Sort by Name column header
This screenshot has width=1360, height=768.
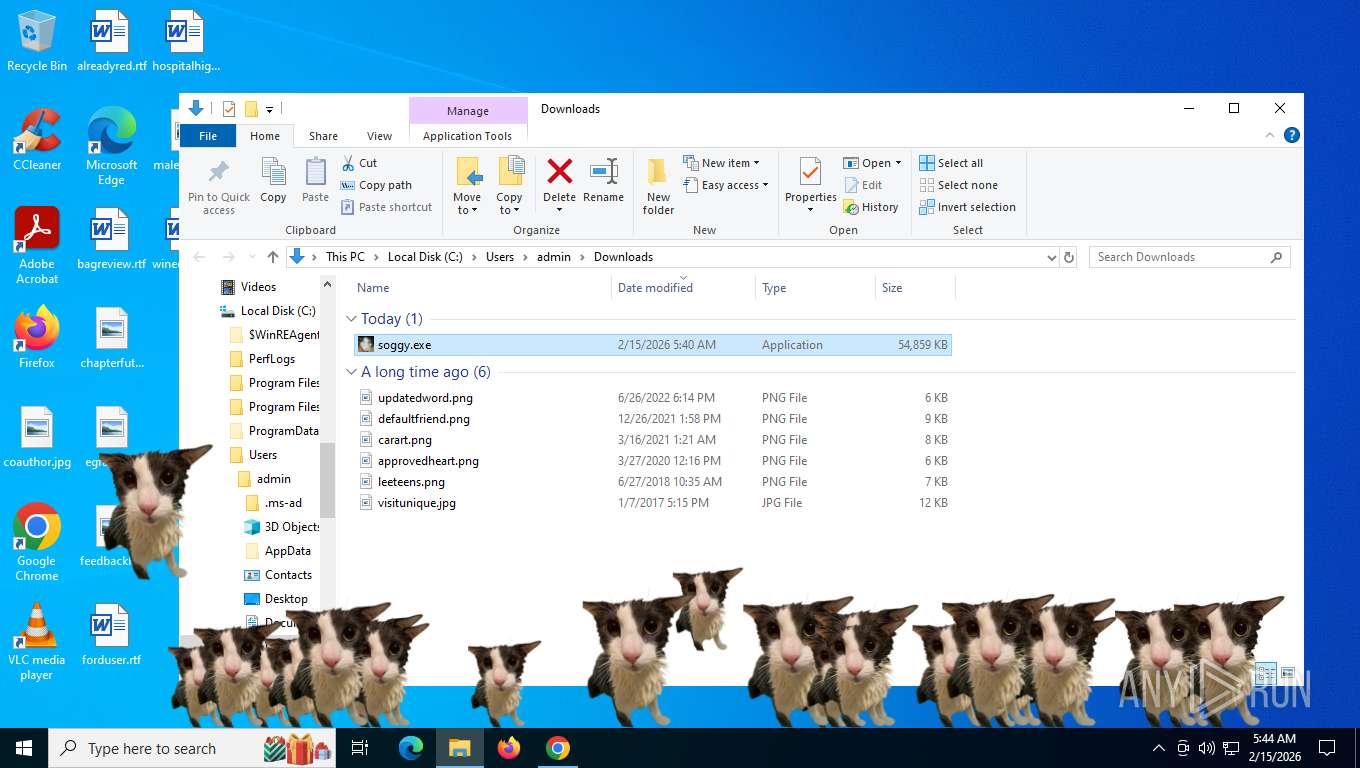(x=482, y=288)
